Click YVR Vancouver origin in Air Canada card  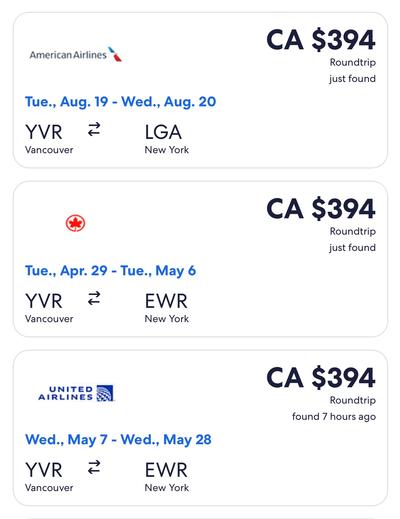tap(49, 308)
